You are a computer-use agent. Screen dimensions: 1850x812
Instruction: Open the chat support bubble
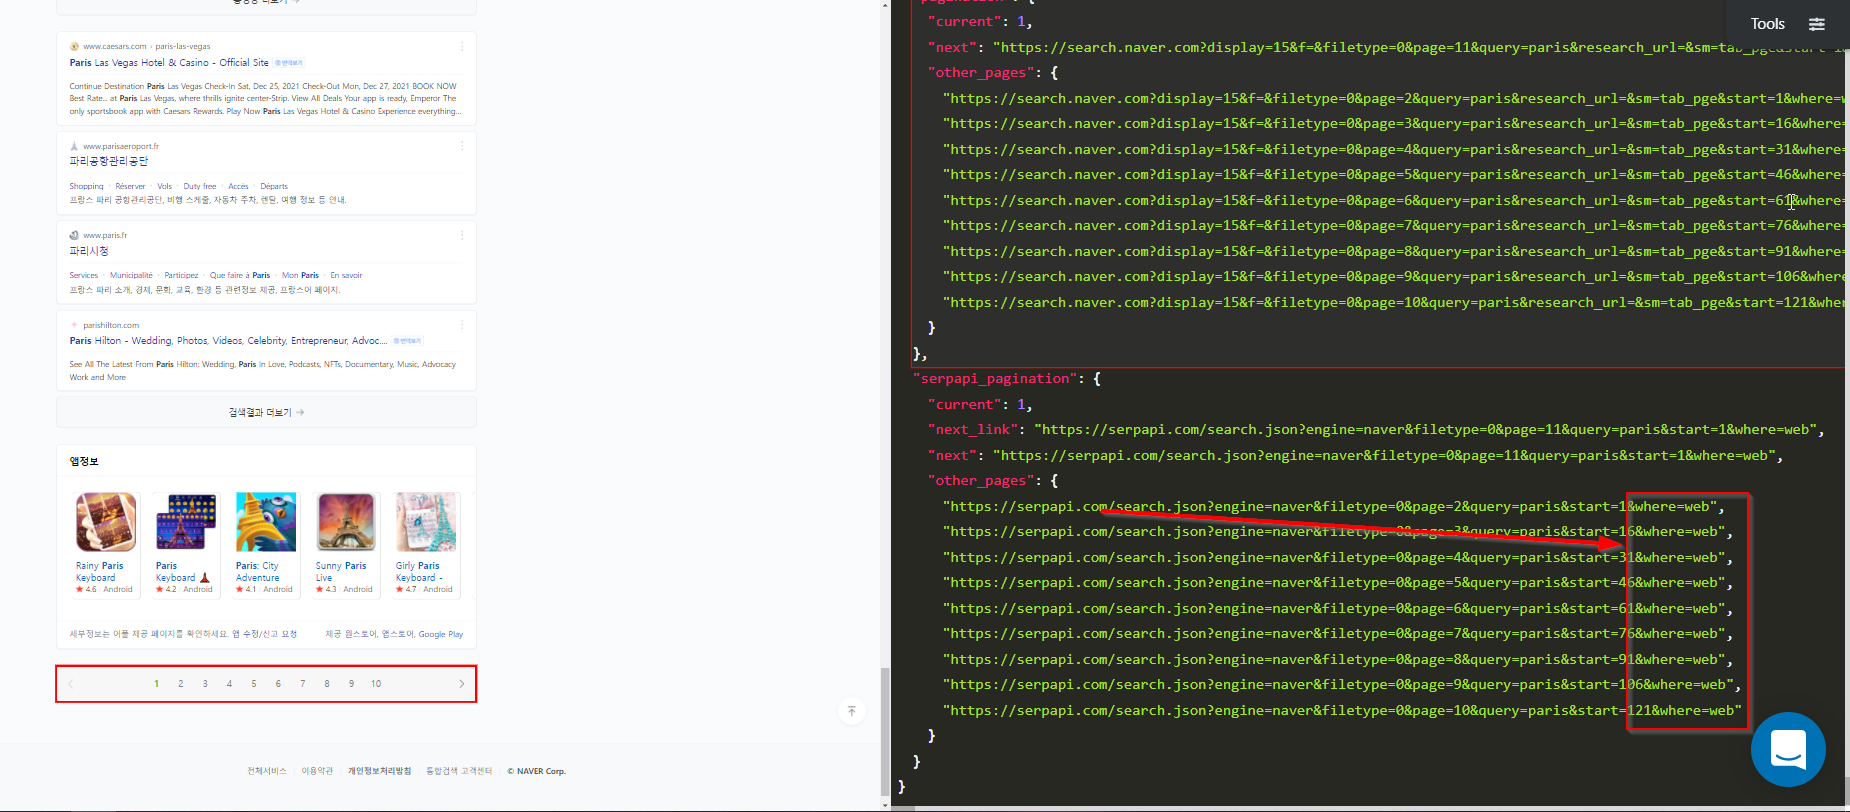point(1788,749)
